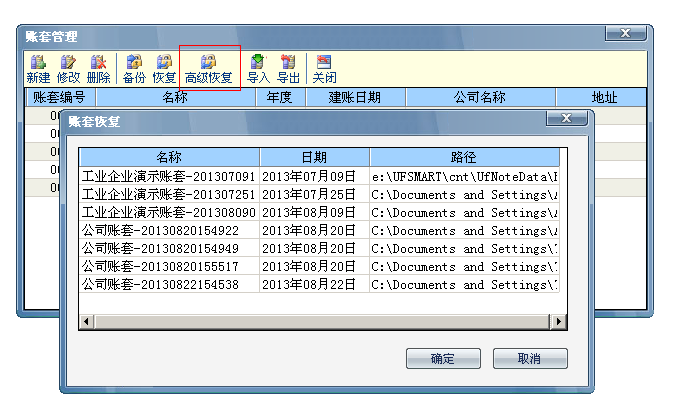
Task: Click the 路径 column header in the dialog
Action: 464,157
